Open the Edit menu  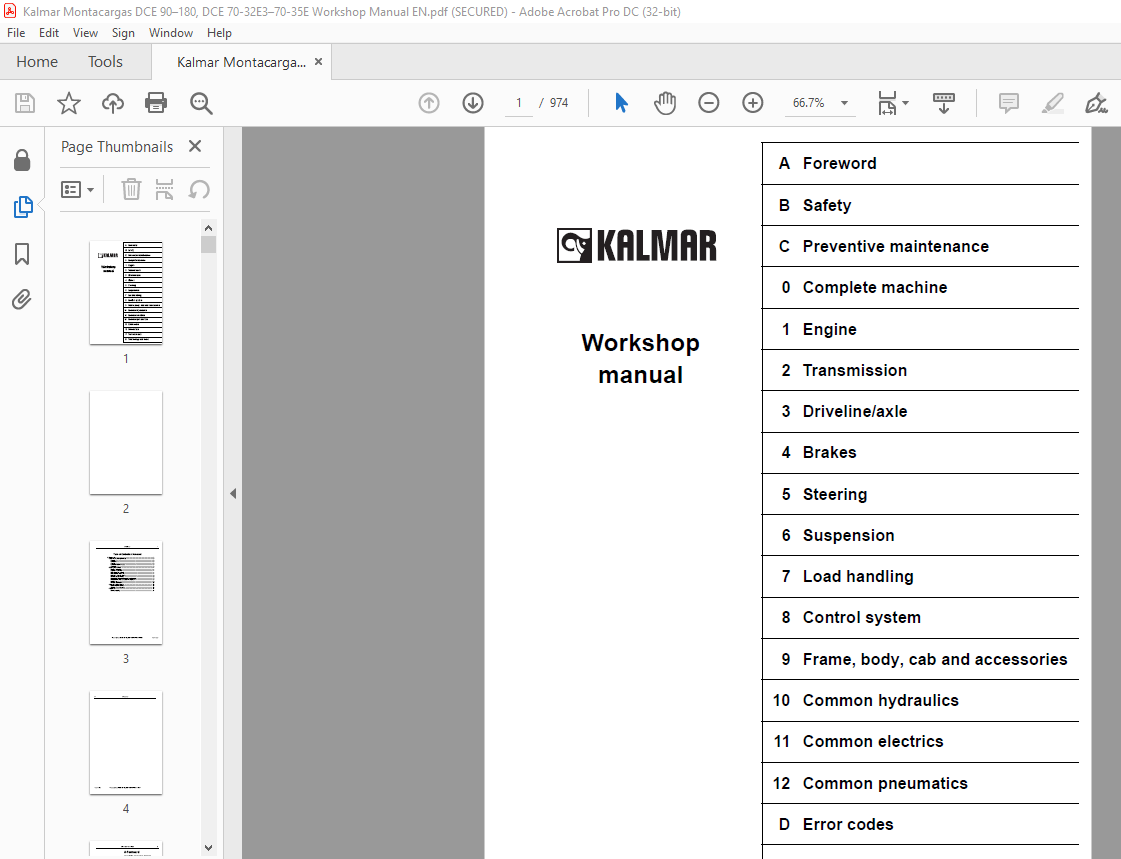(49, 33)
